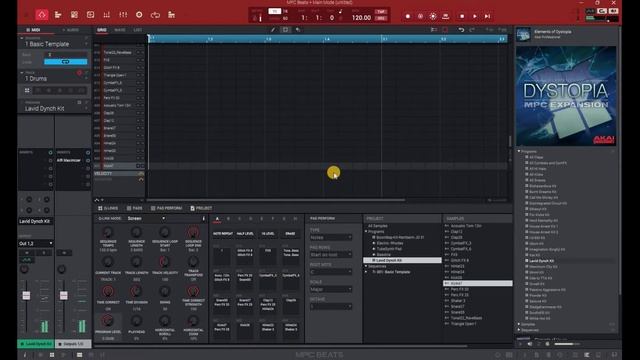Click the AIR Maximizer insert slot
The image size is (640, 360).
coord(69,160)
